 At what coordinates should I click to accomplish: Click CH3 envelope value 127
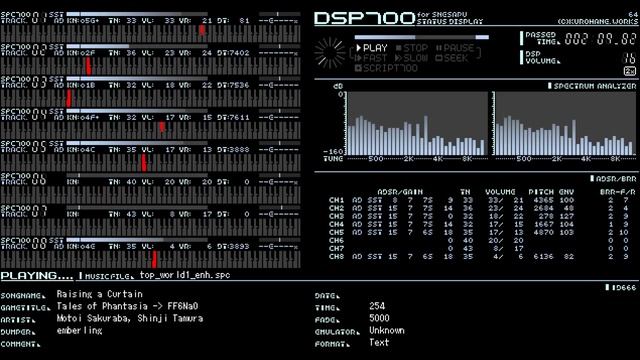(567, 216)
